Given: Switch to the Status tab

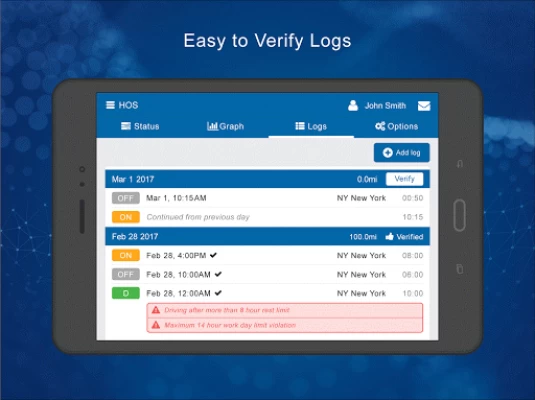Looking at the screenshot, I should [140, 126].
